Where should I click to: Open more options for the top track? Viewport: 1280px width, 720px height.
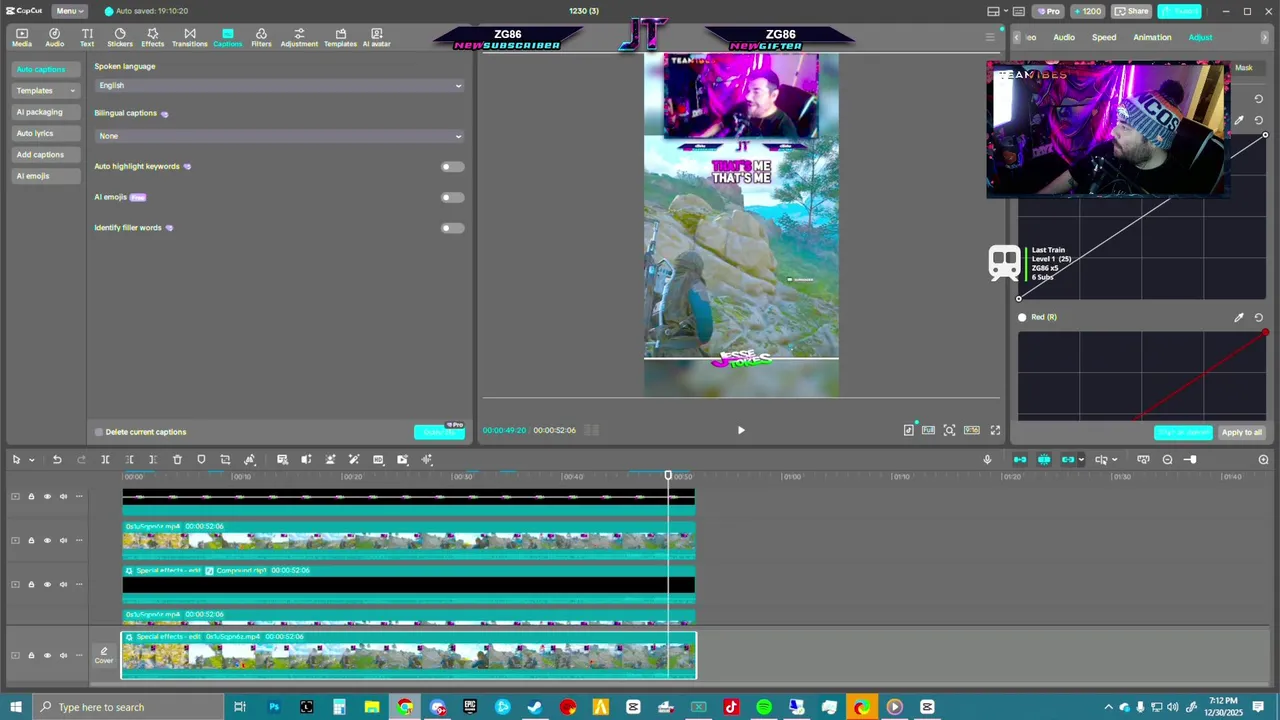(x=79, y=496)
